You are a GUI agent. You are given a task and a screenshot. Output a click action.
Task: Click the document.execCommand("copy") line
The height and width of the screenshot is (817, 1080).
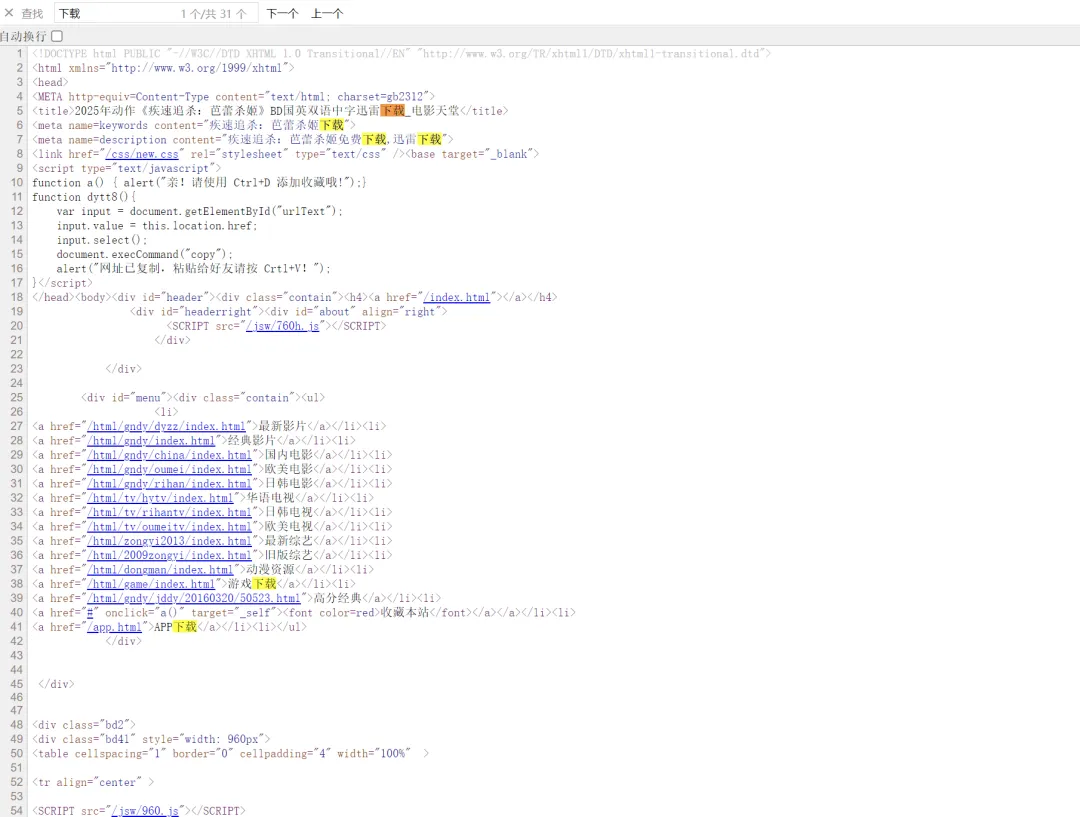click(x=145, y=254)
